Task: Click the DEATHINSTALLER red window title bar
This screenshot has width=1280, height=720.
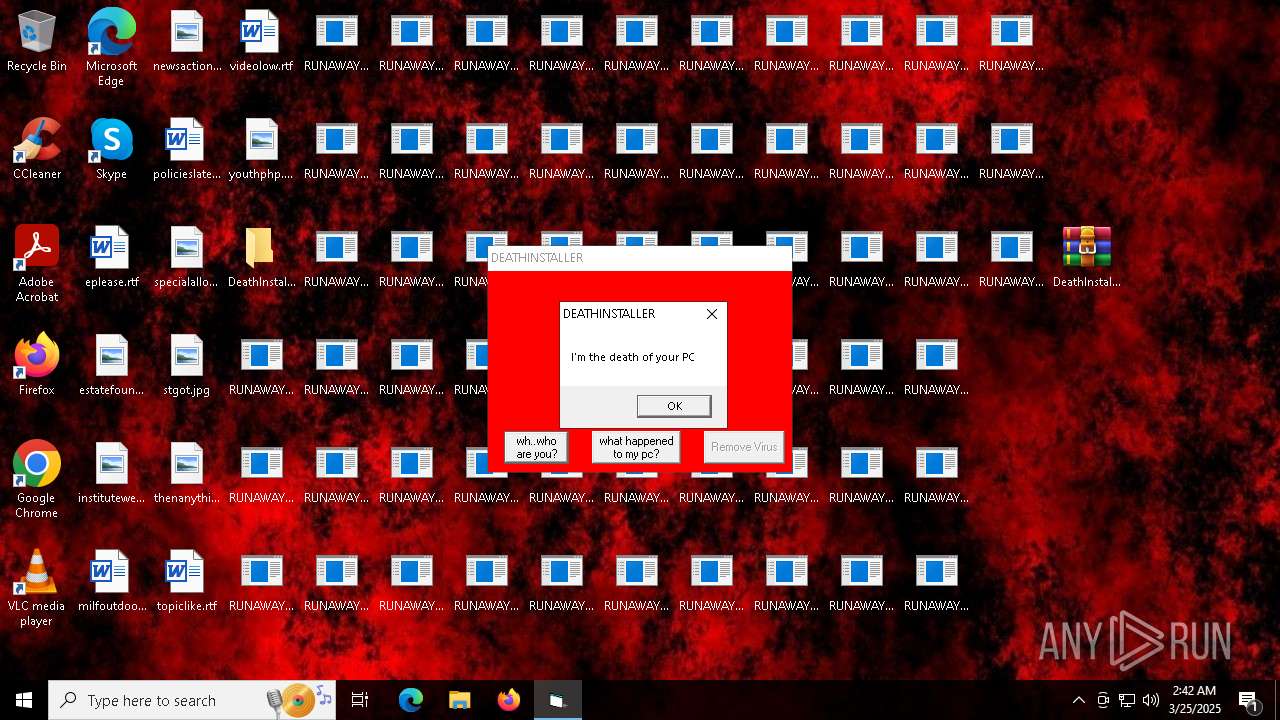Action: click(640, 258)
